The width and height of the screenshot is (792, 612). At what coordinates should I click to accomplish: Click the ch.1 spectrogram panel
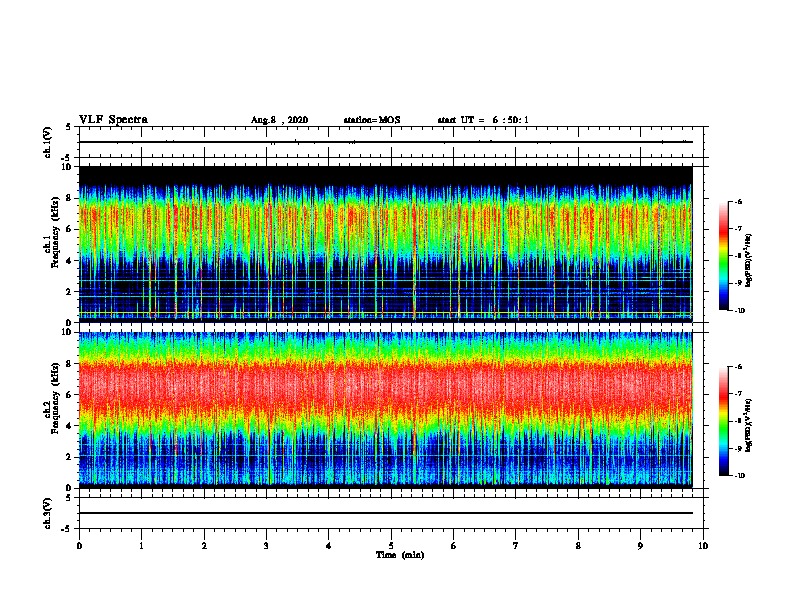(386, 244)
